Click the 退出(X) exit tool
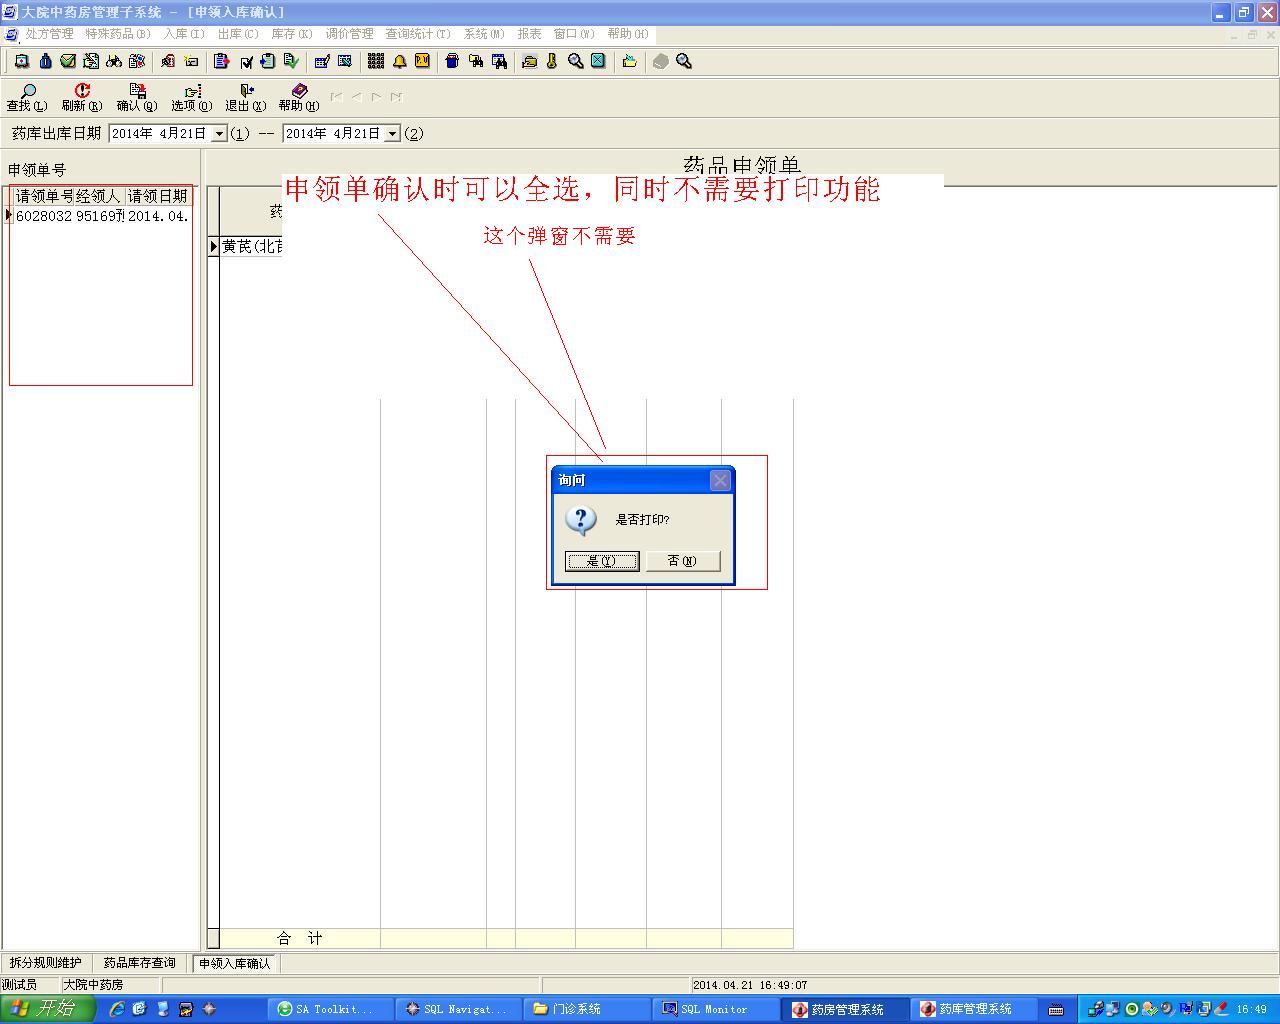 tap(245, 97)
